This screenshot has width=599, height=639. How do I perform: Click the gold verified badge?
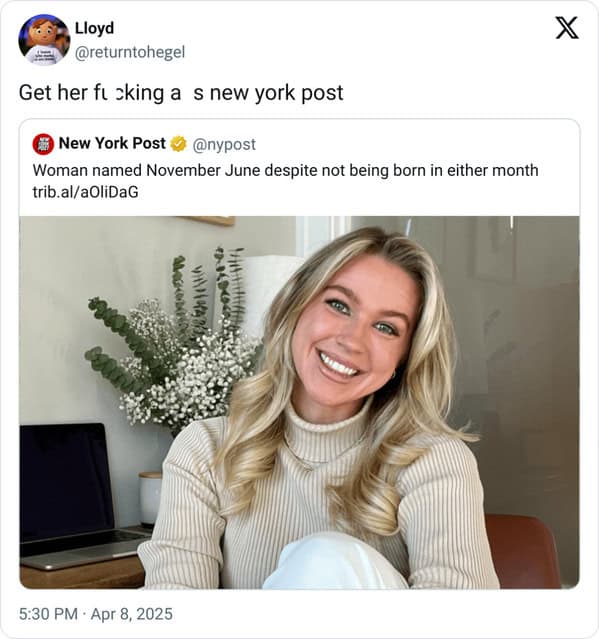click(178, 144)
